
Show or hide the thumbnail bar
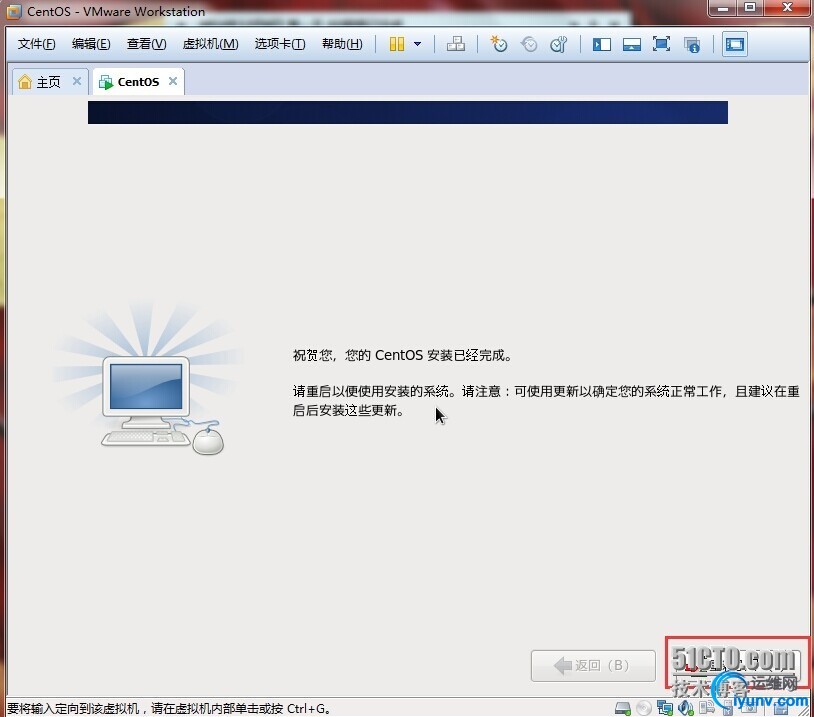(631, 44)
